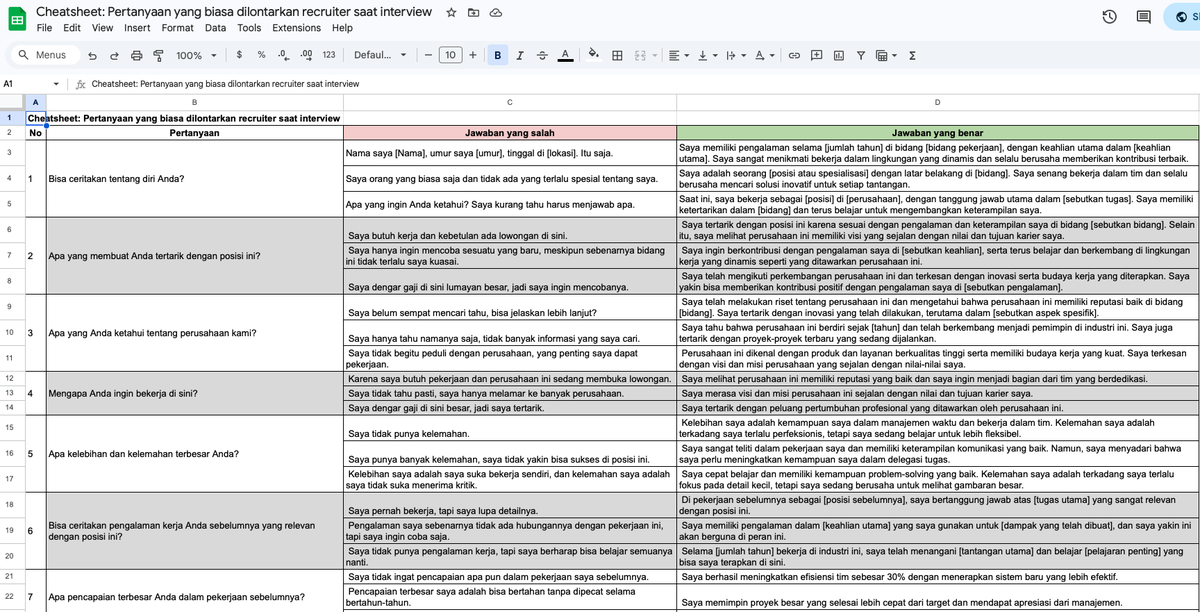This screenshot has height=612, width=1200.
Task: Select column C header
Action: [x=509, y=102]
